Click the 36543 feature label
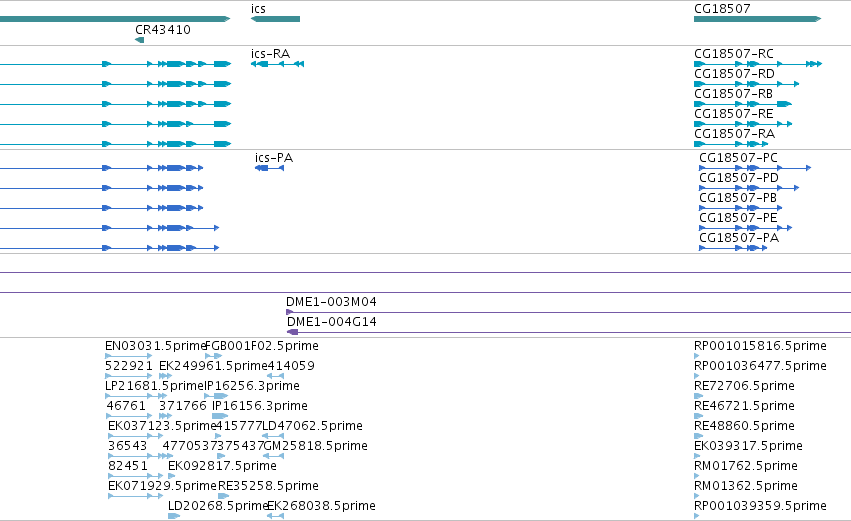 click(x=128, y=446)
